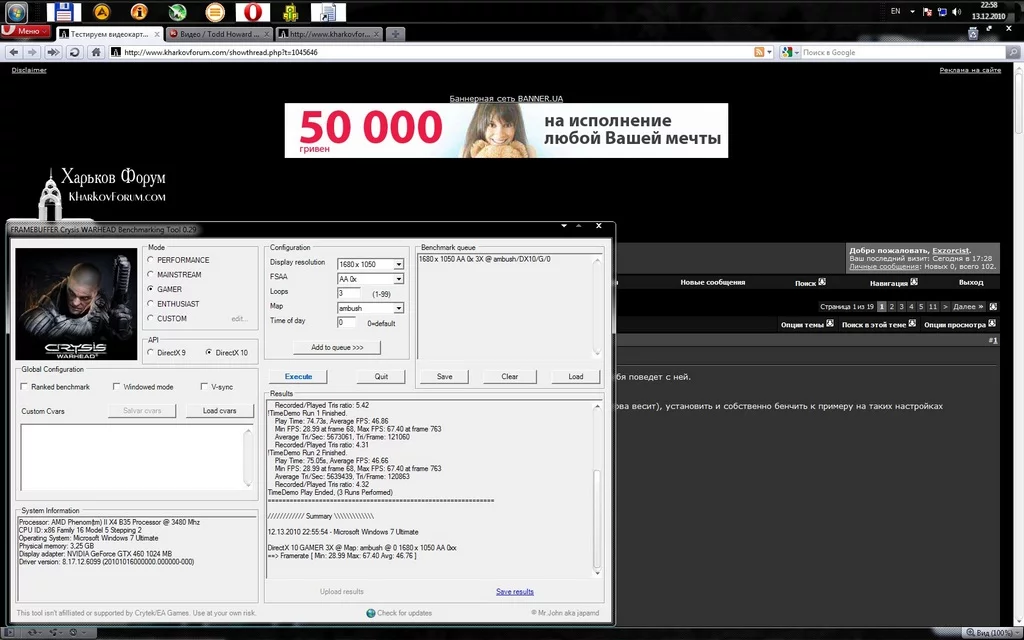
Task: Click the queue Save button
Action: coord(445,377)
